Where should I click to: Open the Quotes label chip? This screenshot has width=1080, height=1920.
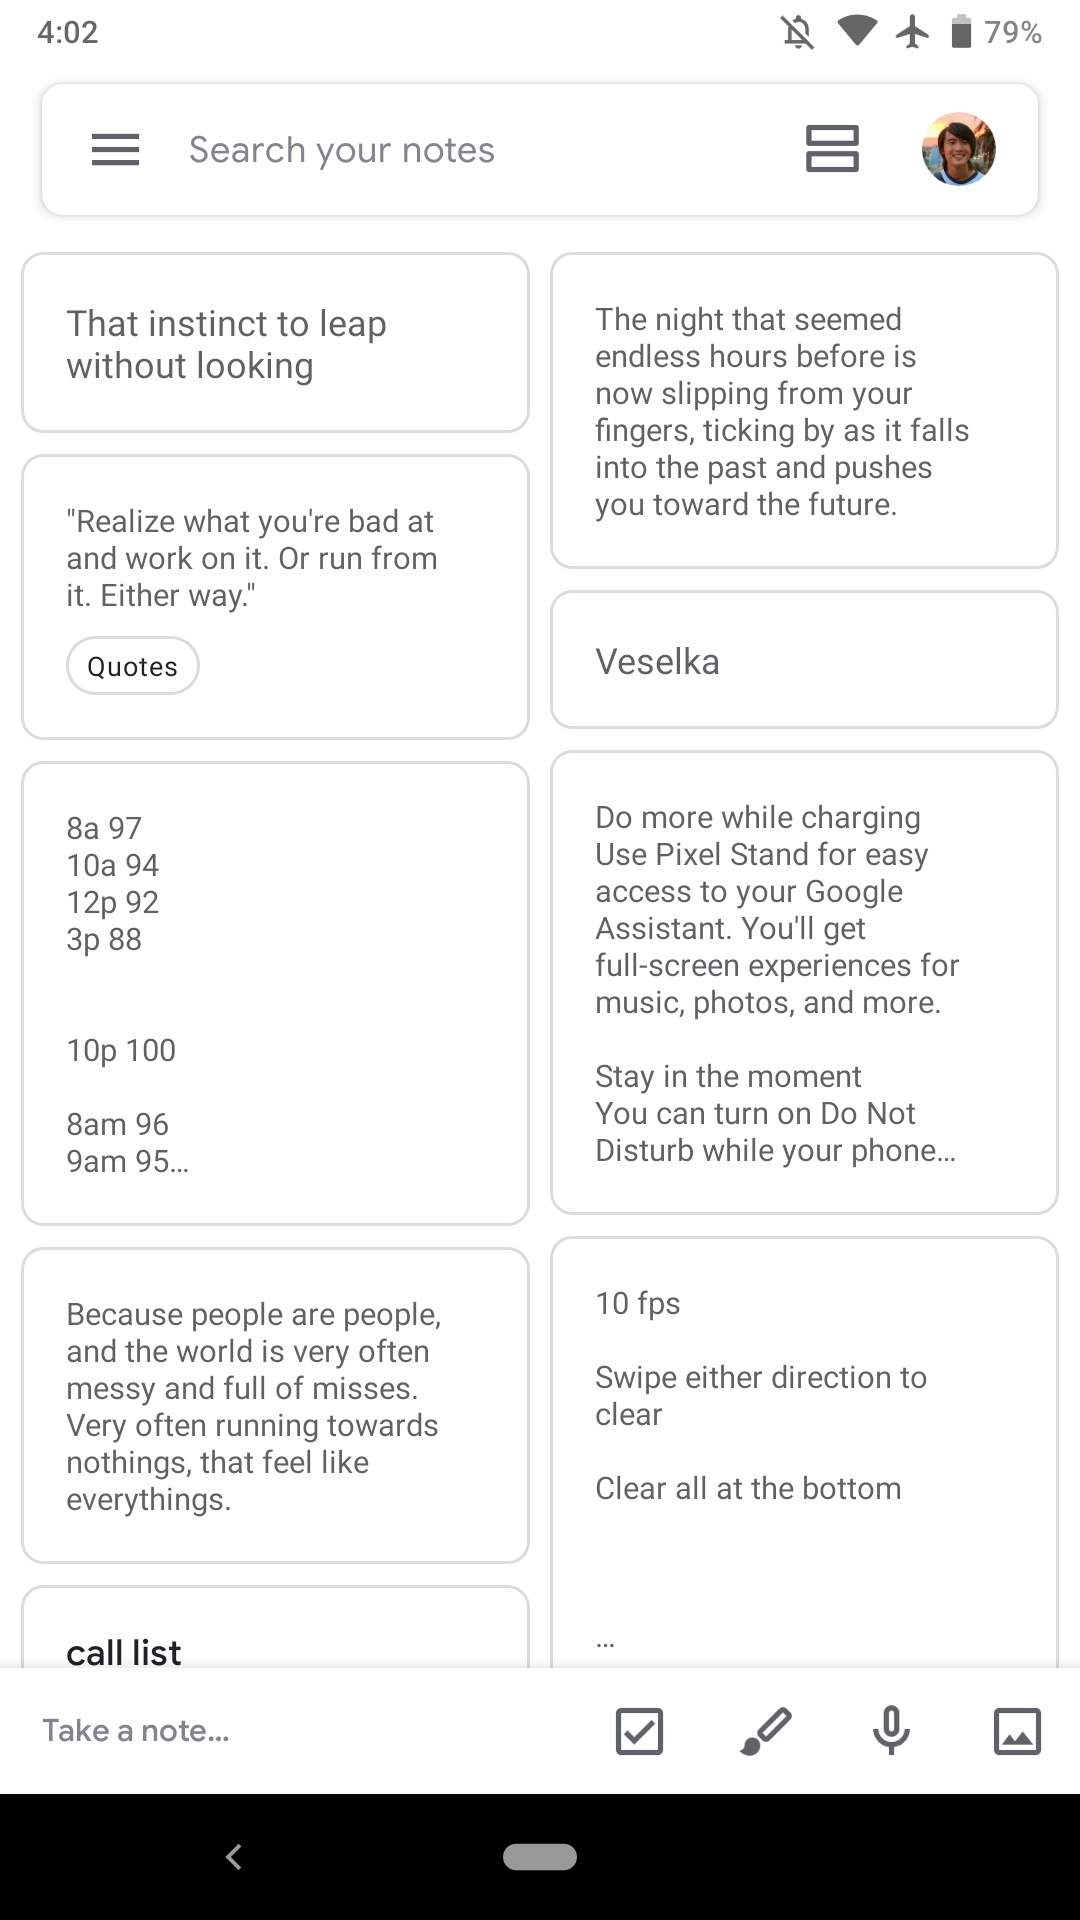132,665
